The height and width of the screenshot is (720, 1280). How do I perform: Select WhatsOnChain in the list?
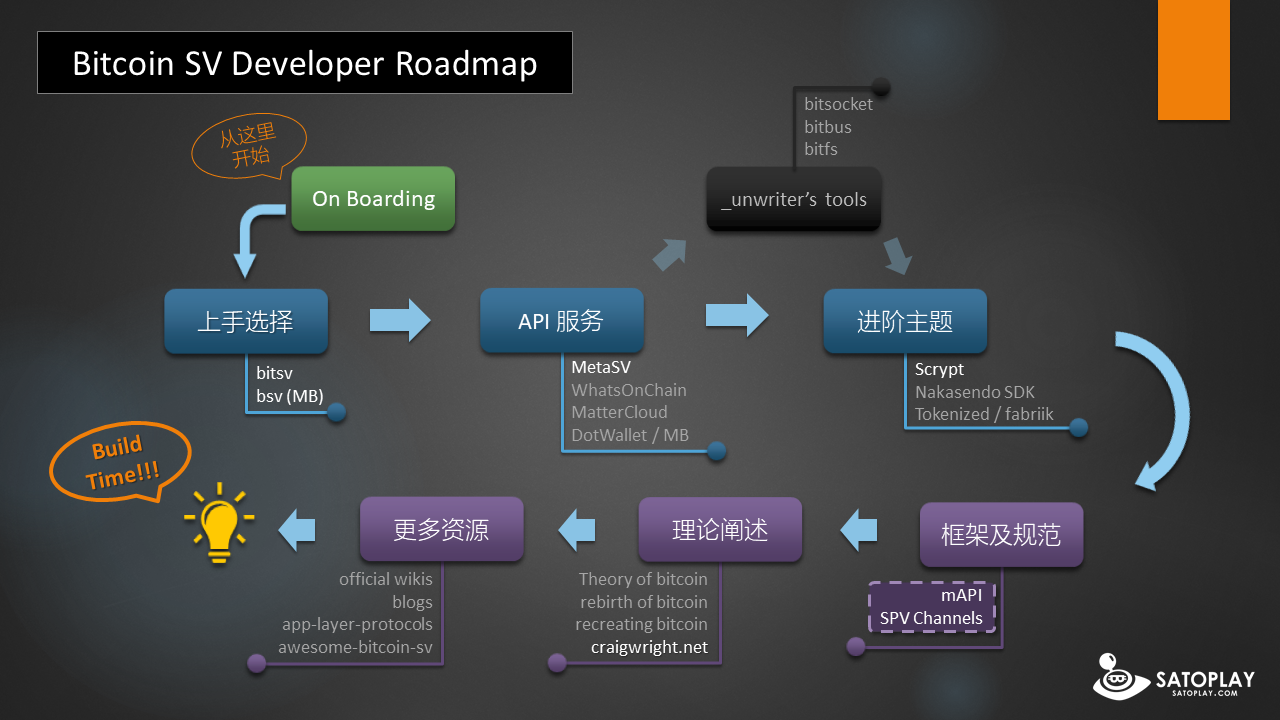click(629, 390)
